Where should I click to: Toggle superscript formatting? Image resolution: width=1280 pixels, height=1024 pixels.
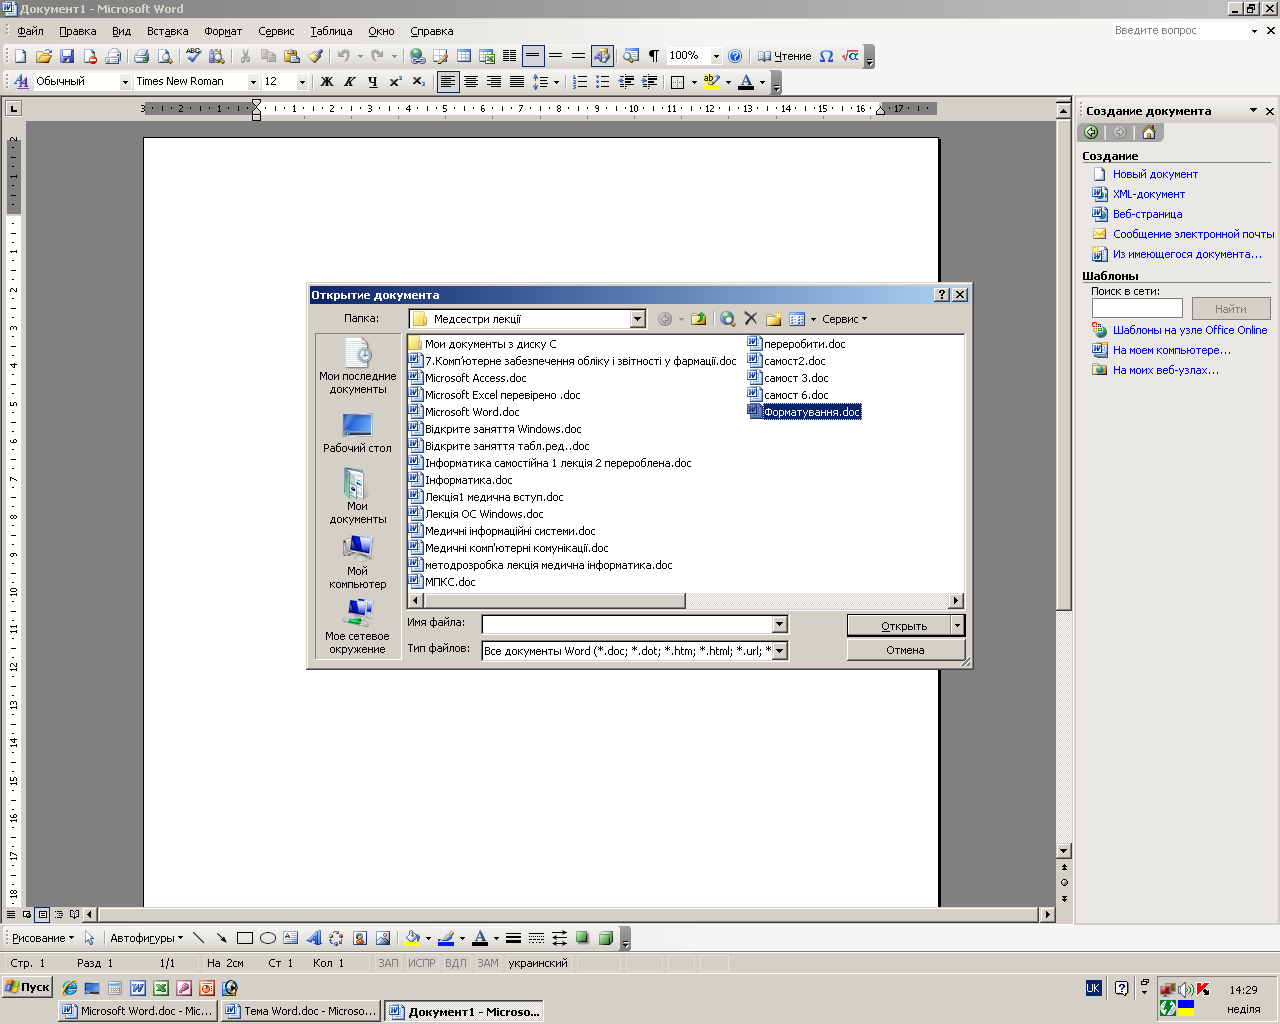(396, 82)
